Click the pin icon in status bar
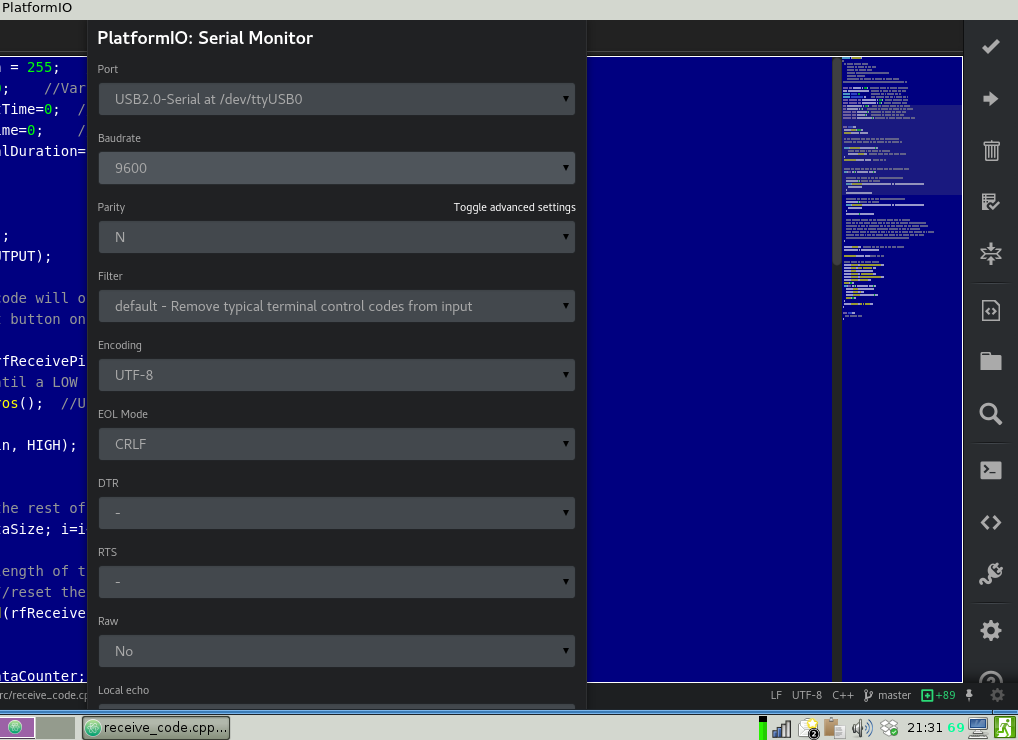Image resolution: width=1018 pixels, height=740 pixels. [969, 695]
